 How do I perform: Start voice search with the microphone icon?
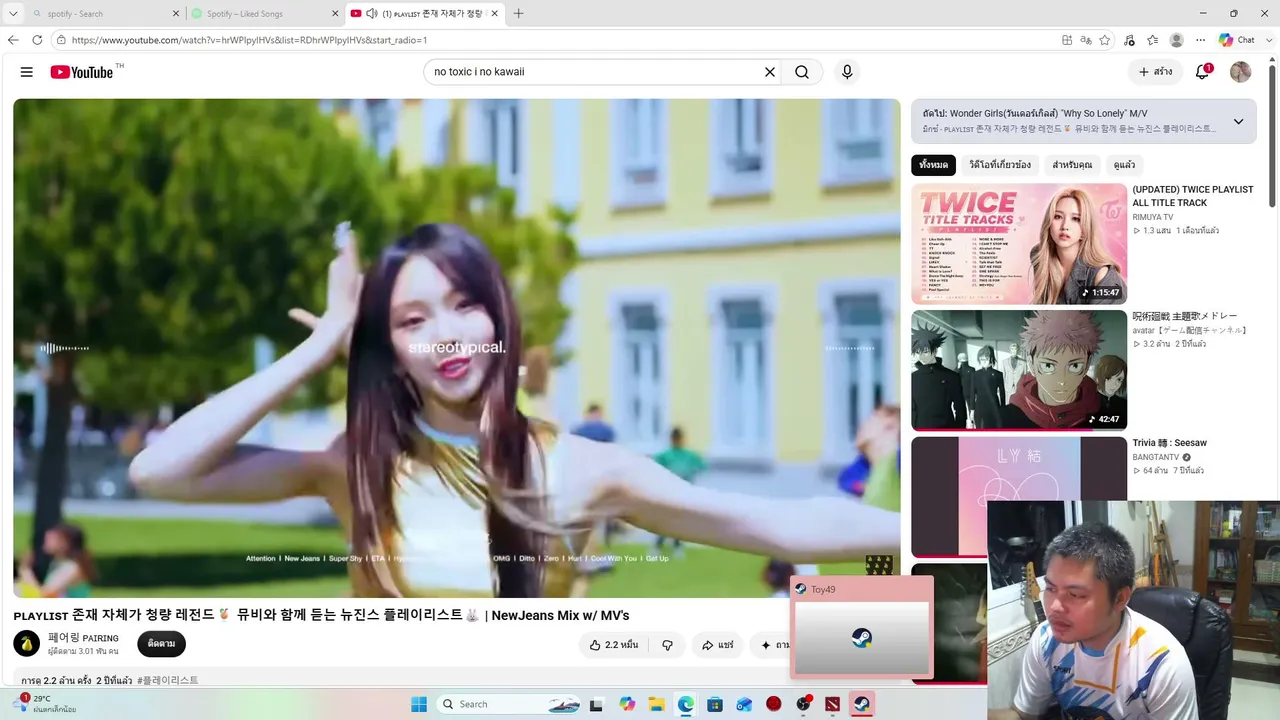[847, 72]
